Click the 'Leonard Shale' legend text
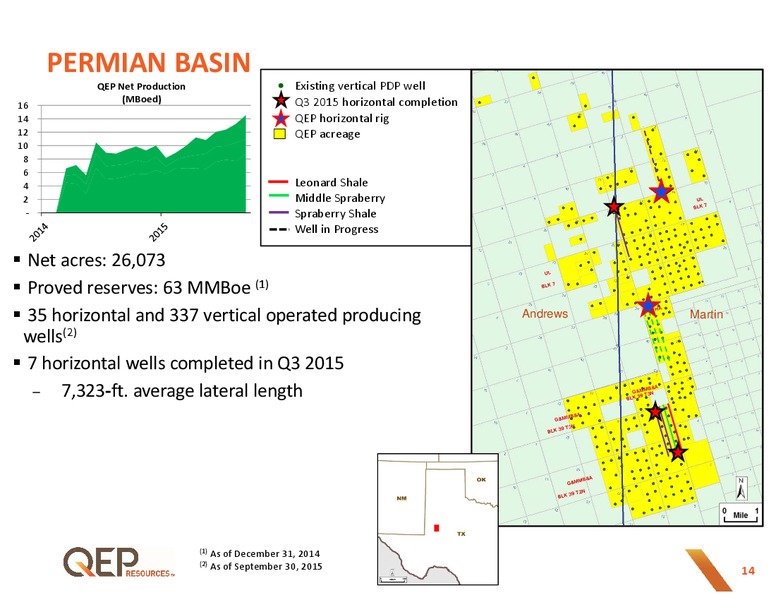 tap(332, 182)
